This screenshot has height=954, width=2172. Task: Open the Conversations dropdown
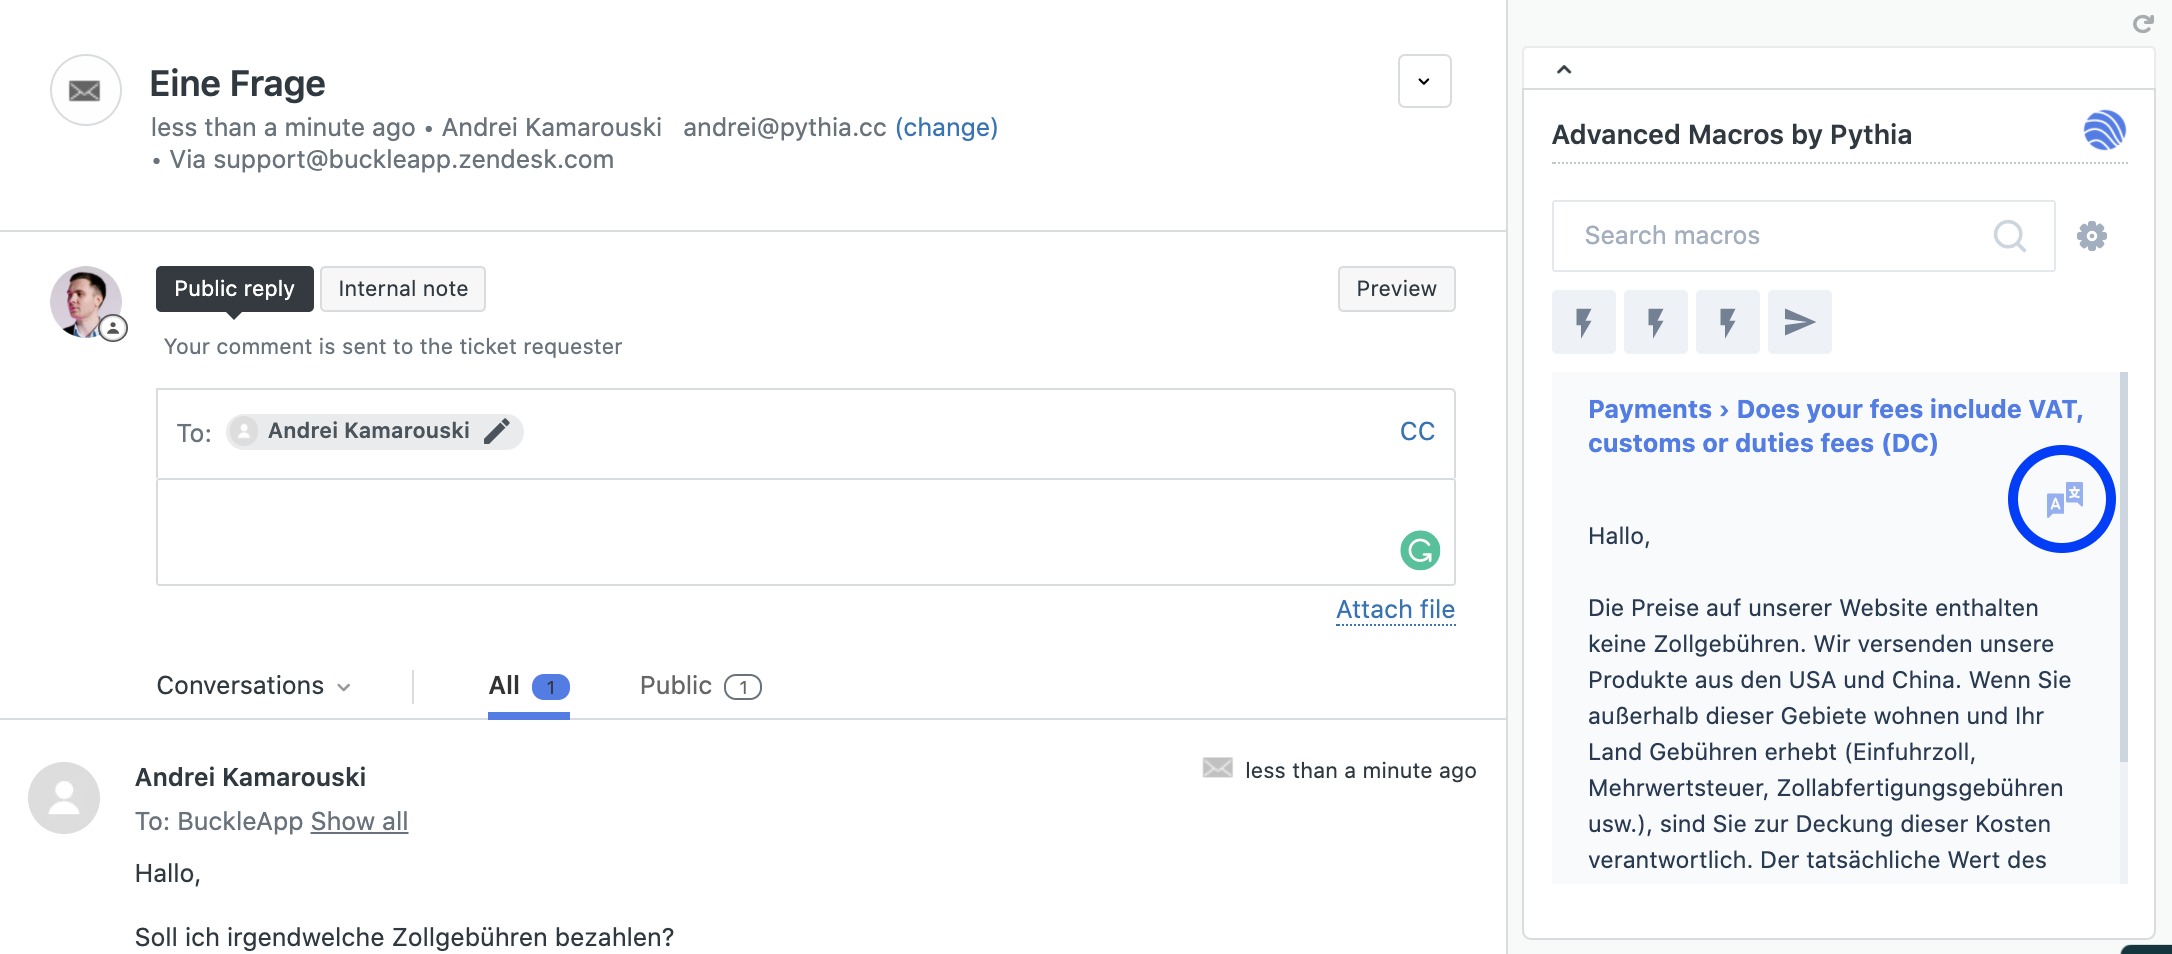click(254, 686)
